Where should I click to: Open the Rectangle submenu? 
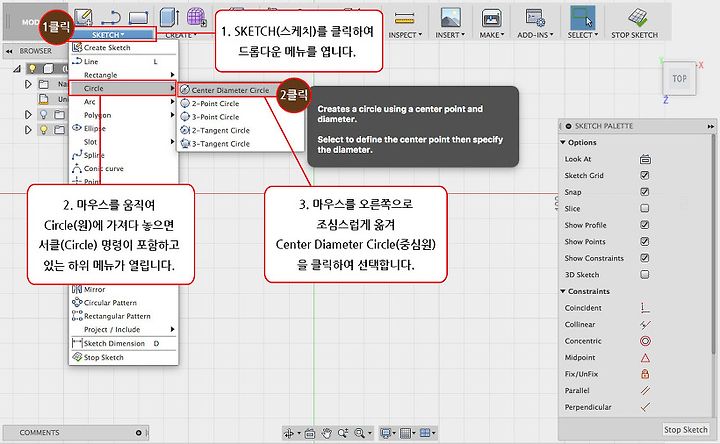pos(123,75)
